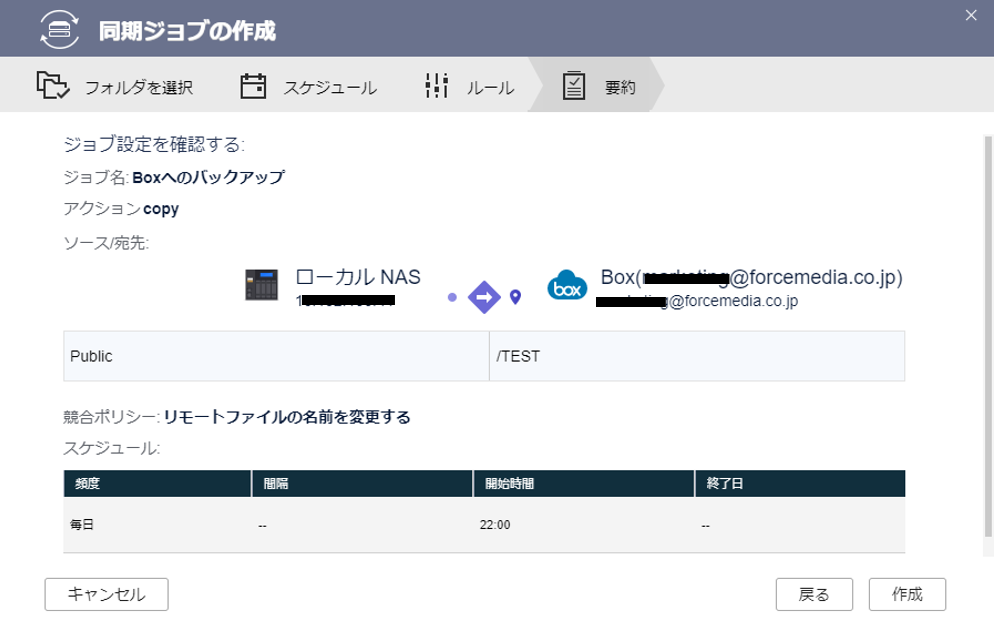
Task: Select the /TEST destination path cell
Action: [x=697, y=356]
